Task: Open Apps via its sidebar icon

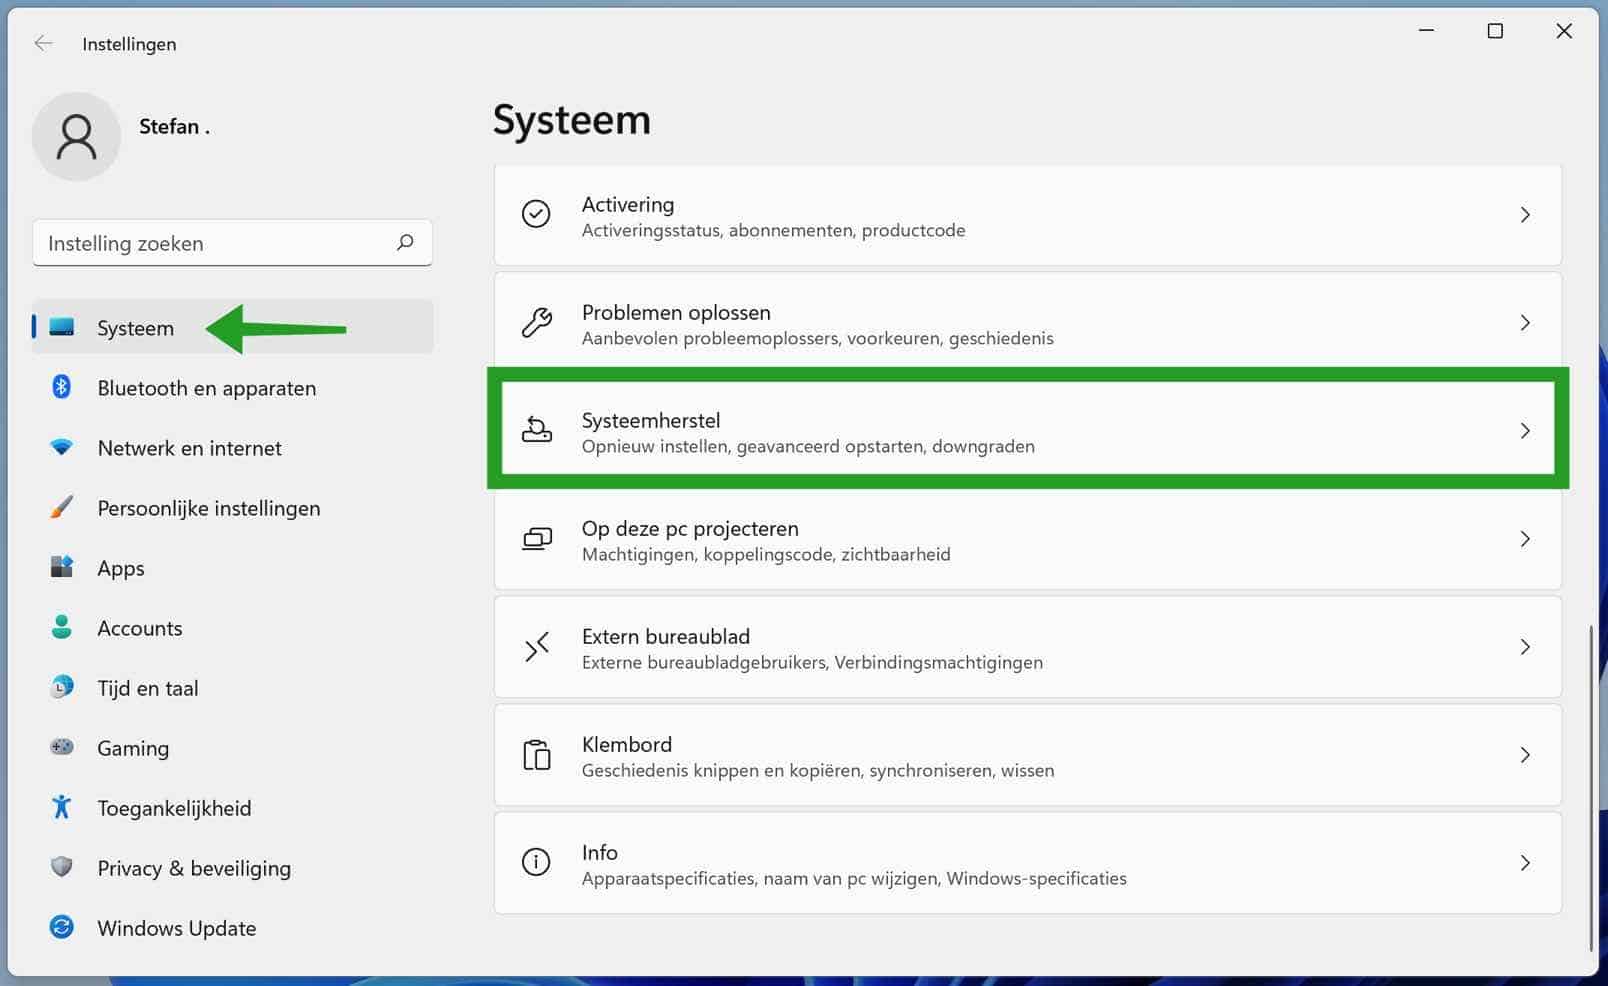Action: 61,567
